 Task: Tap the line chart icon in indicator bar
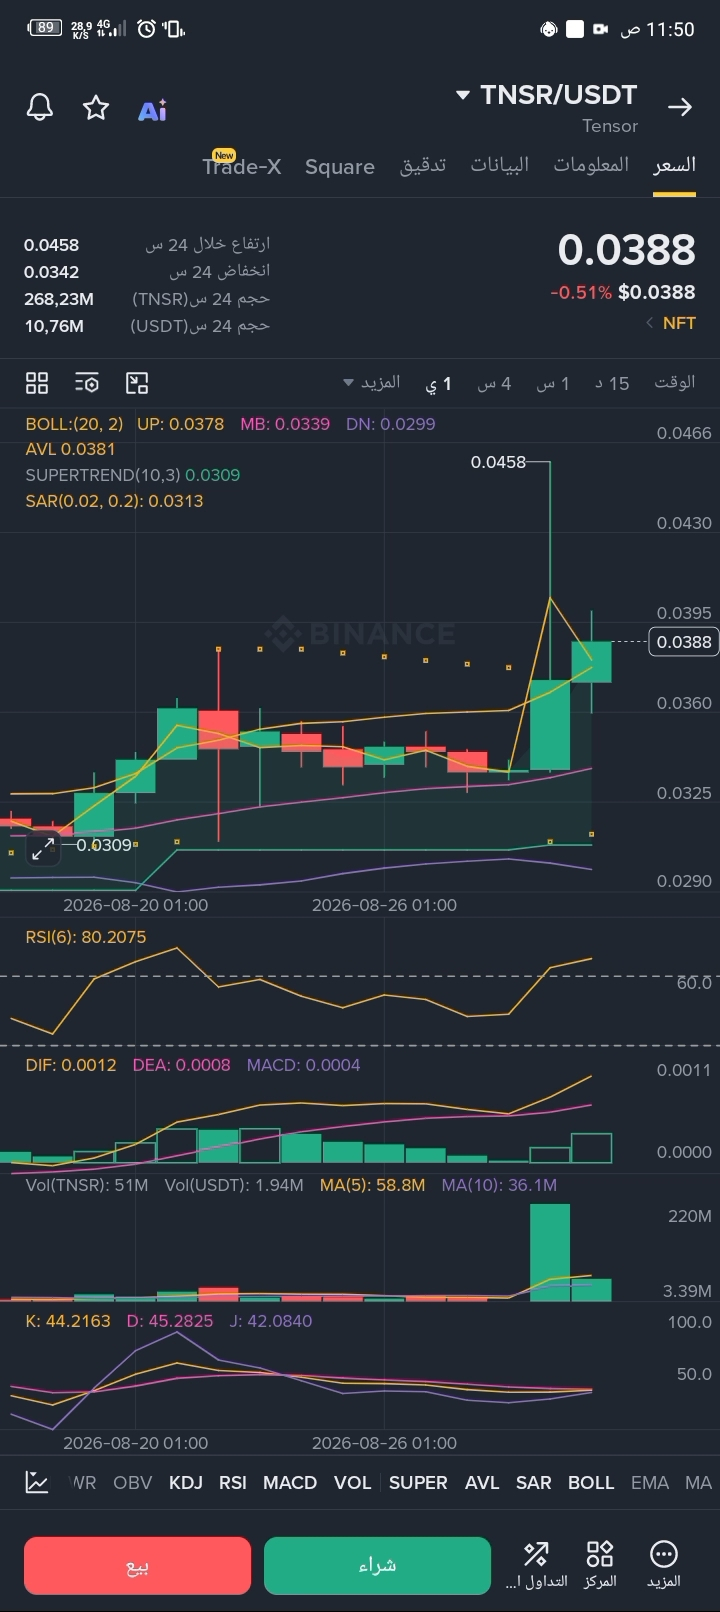point(37,1482)
